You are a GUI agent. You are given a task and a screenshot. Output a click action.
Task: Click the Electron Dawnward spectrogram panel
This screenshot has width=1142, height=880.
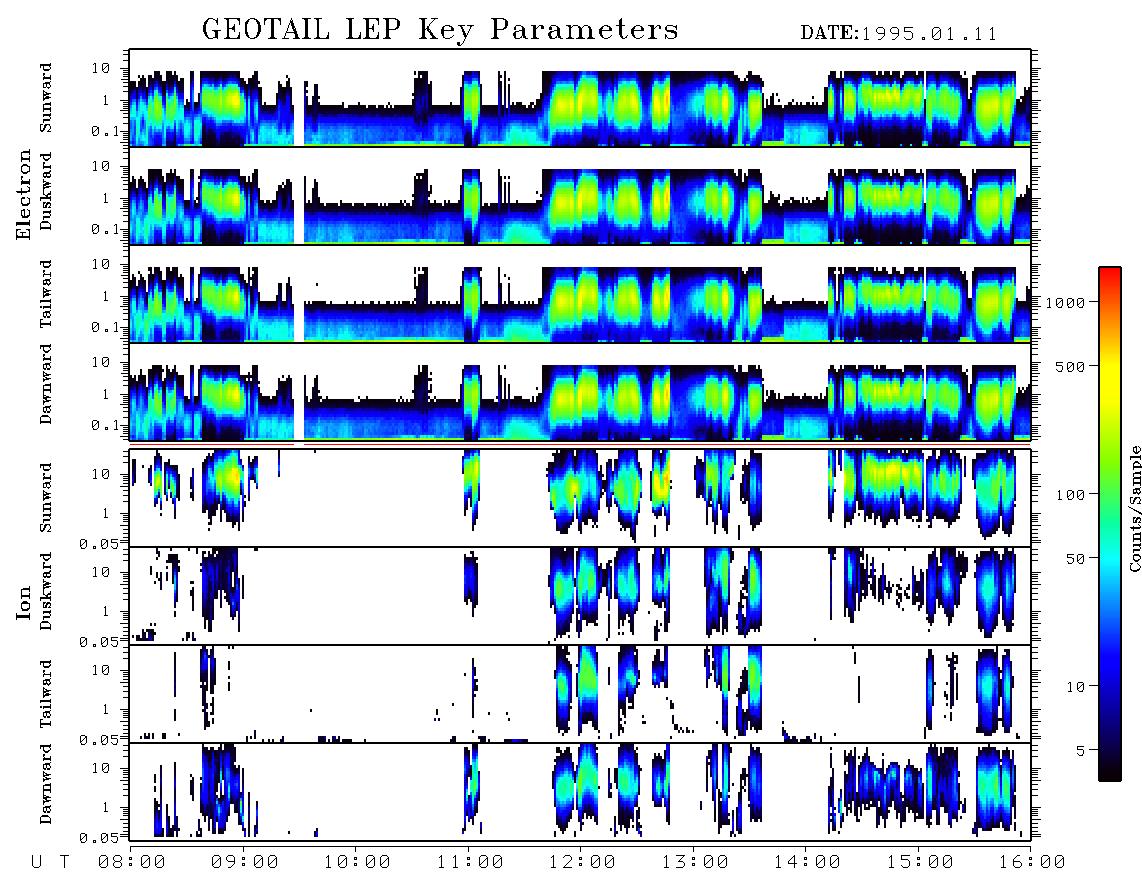click(x=580, y=392)
